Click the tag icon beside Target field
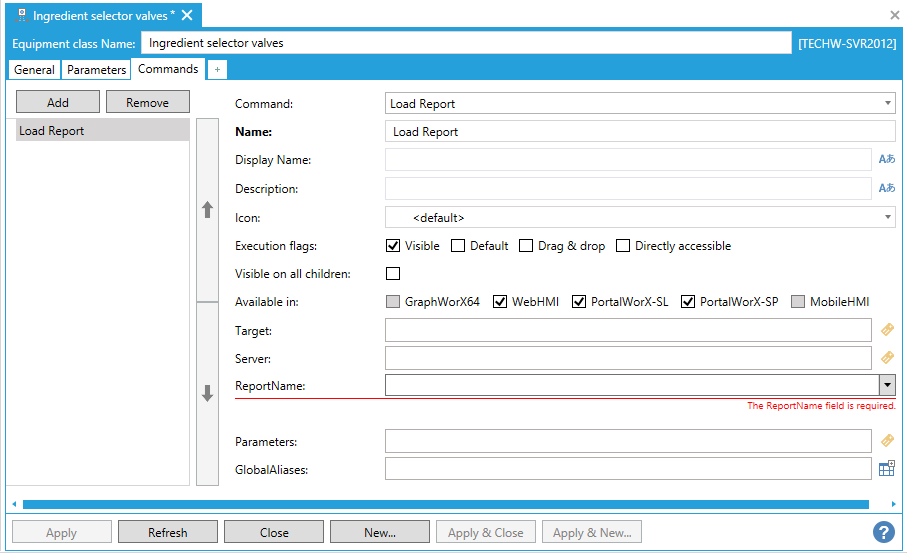Image resolution: width=907 pixels, height=556 pixels. 886,329
